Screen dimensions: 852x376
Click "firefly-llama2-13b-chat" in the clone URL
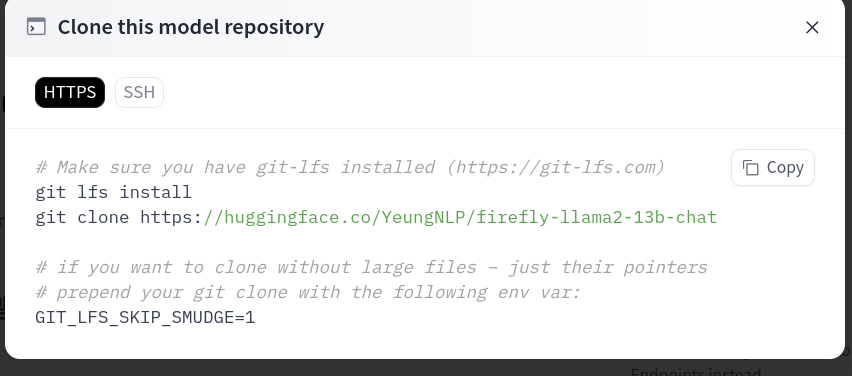point(598,217)
